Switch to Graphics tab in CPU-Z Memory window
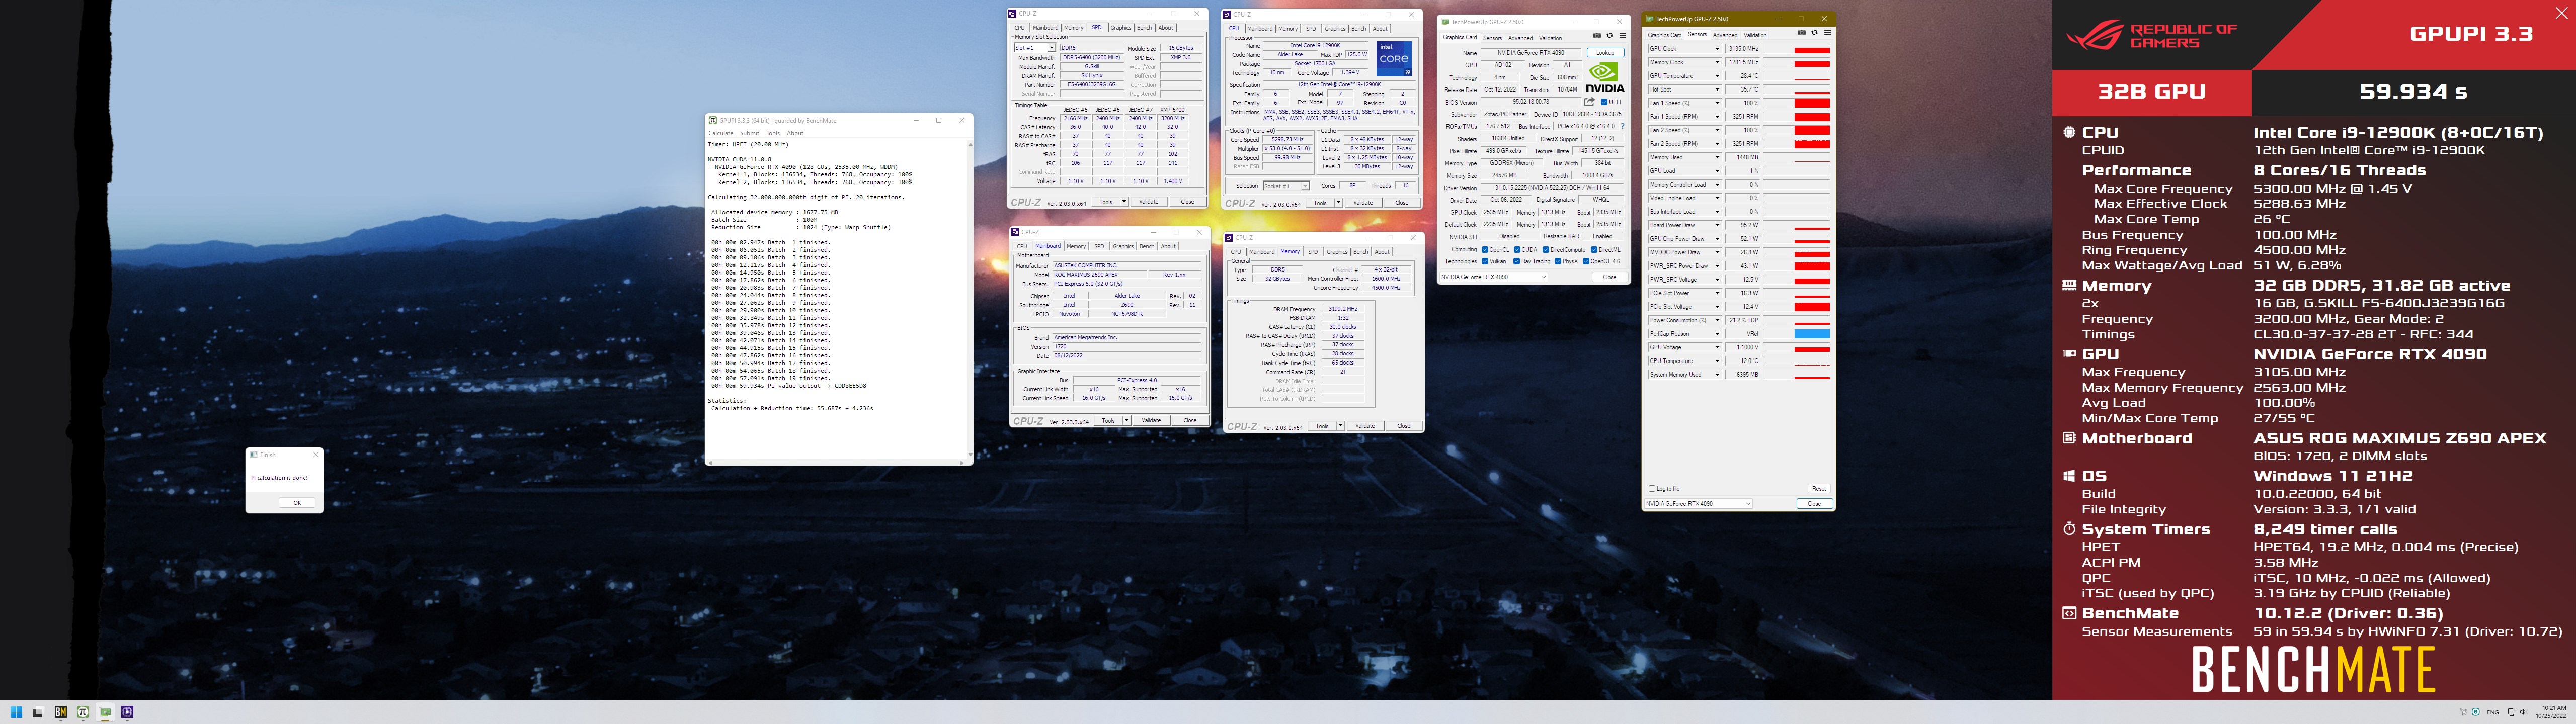 point(1337,252)
